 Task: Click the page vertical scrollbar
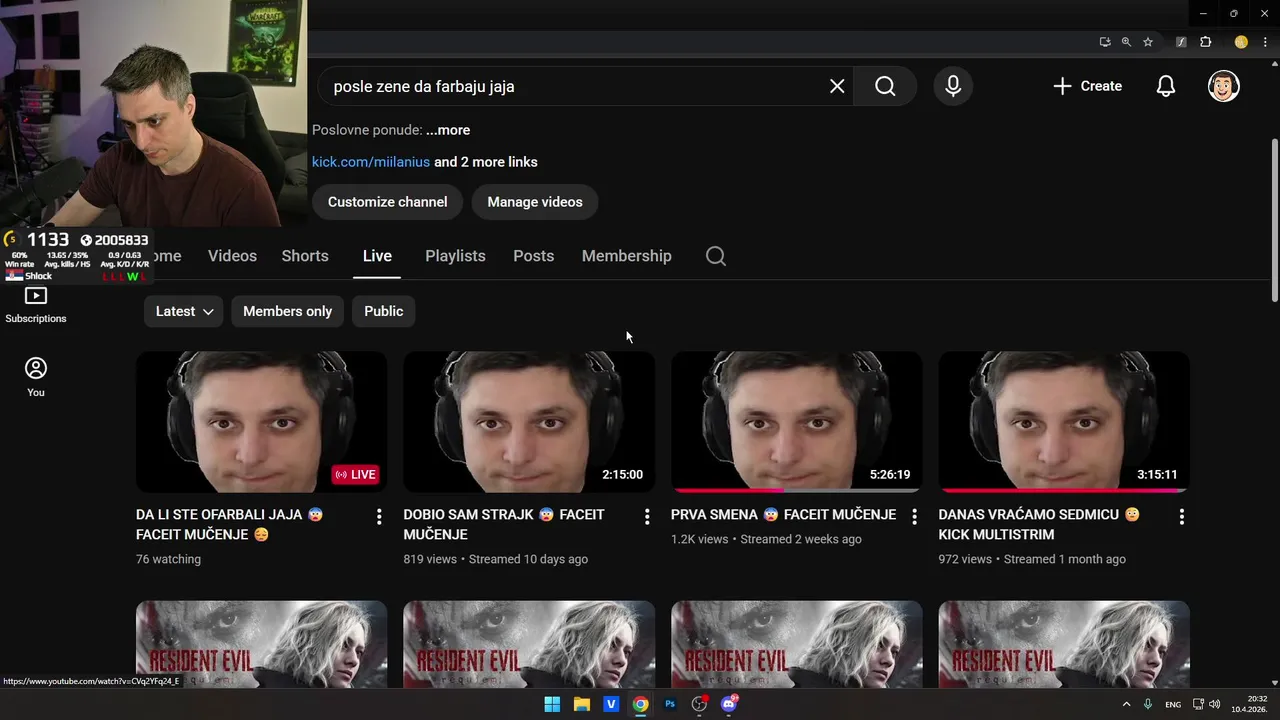pos(1274,220)
